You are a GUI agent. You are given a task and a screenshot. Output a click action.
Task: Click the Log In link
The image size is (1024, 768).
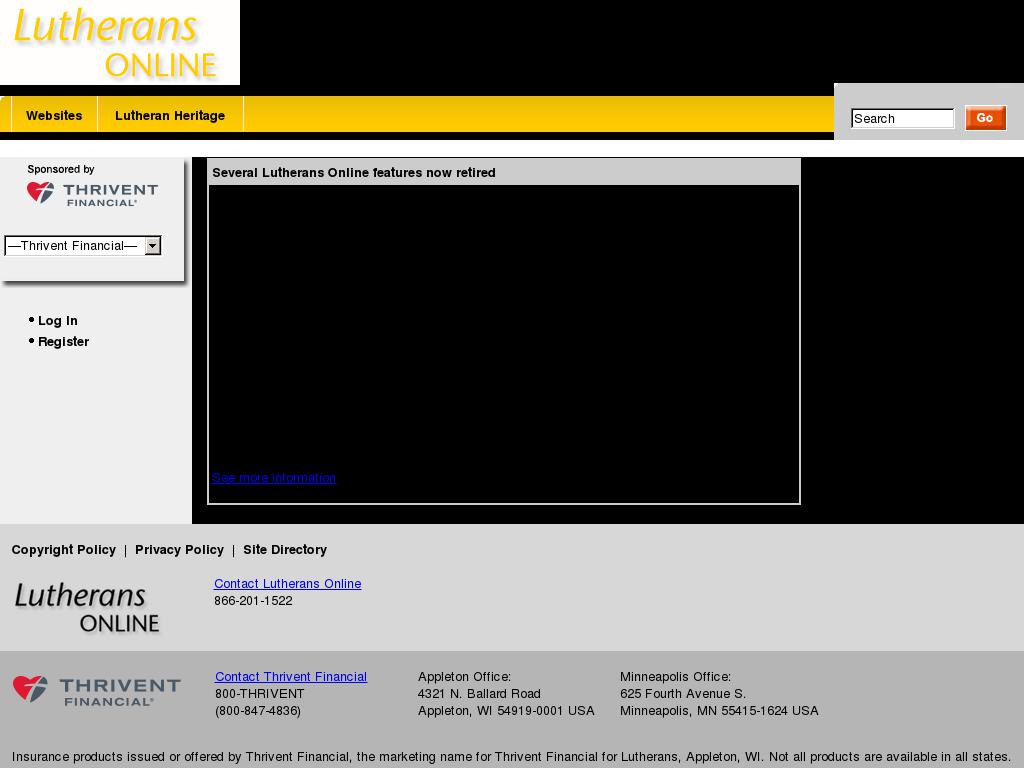click(57, 321)
